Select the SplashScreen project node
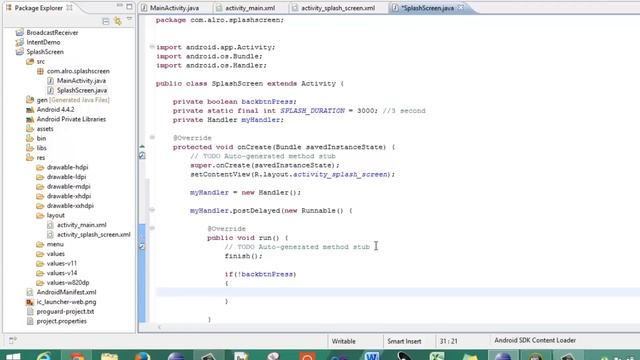 tap(45, 52)
